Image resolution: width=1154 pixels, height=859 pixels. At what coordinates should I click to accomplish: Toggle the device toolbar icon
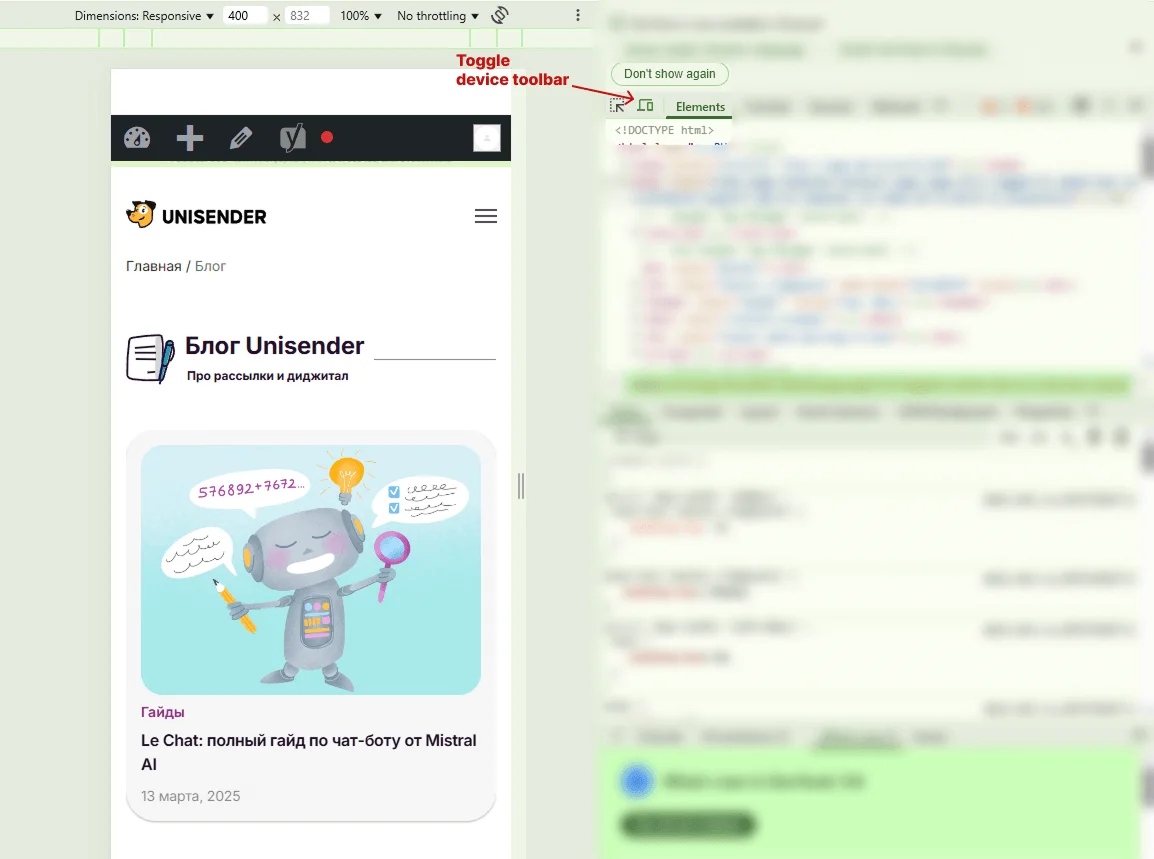click(645, 105)
